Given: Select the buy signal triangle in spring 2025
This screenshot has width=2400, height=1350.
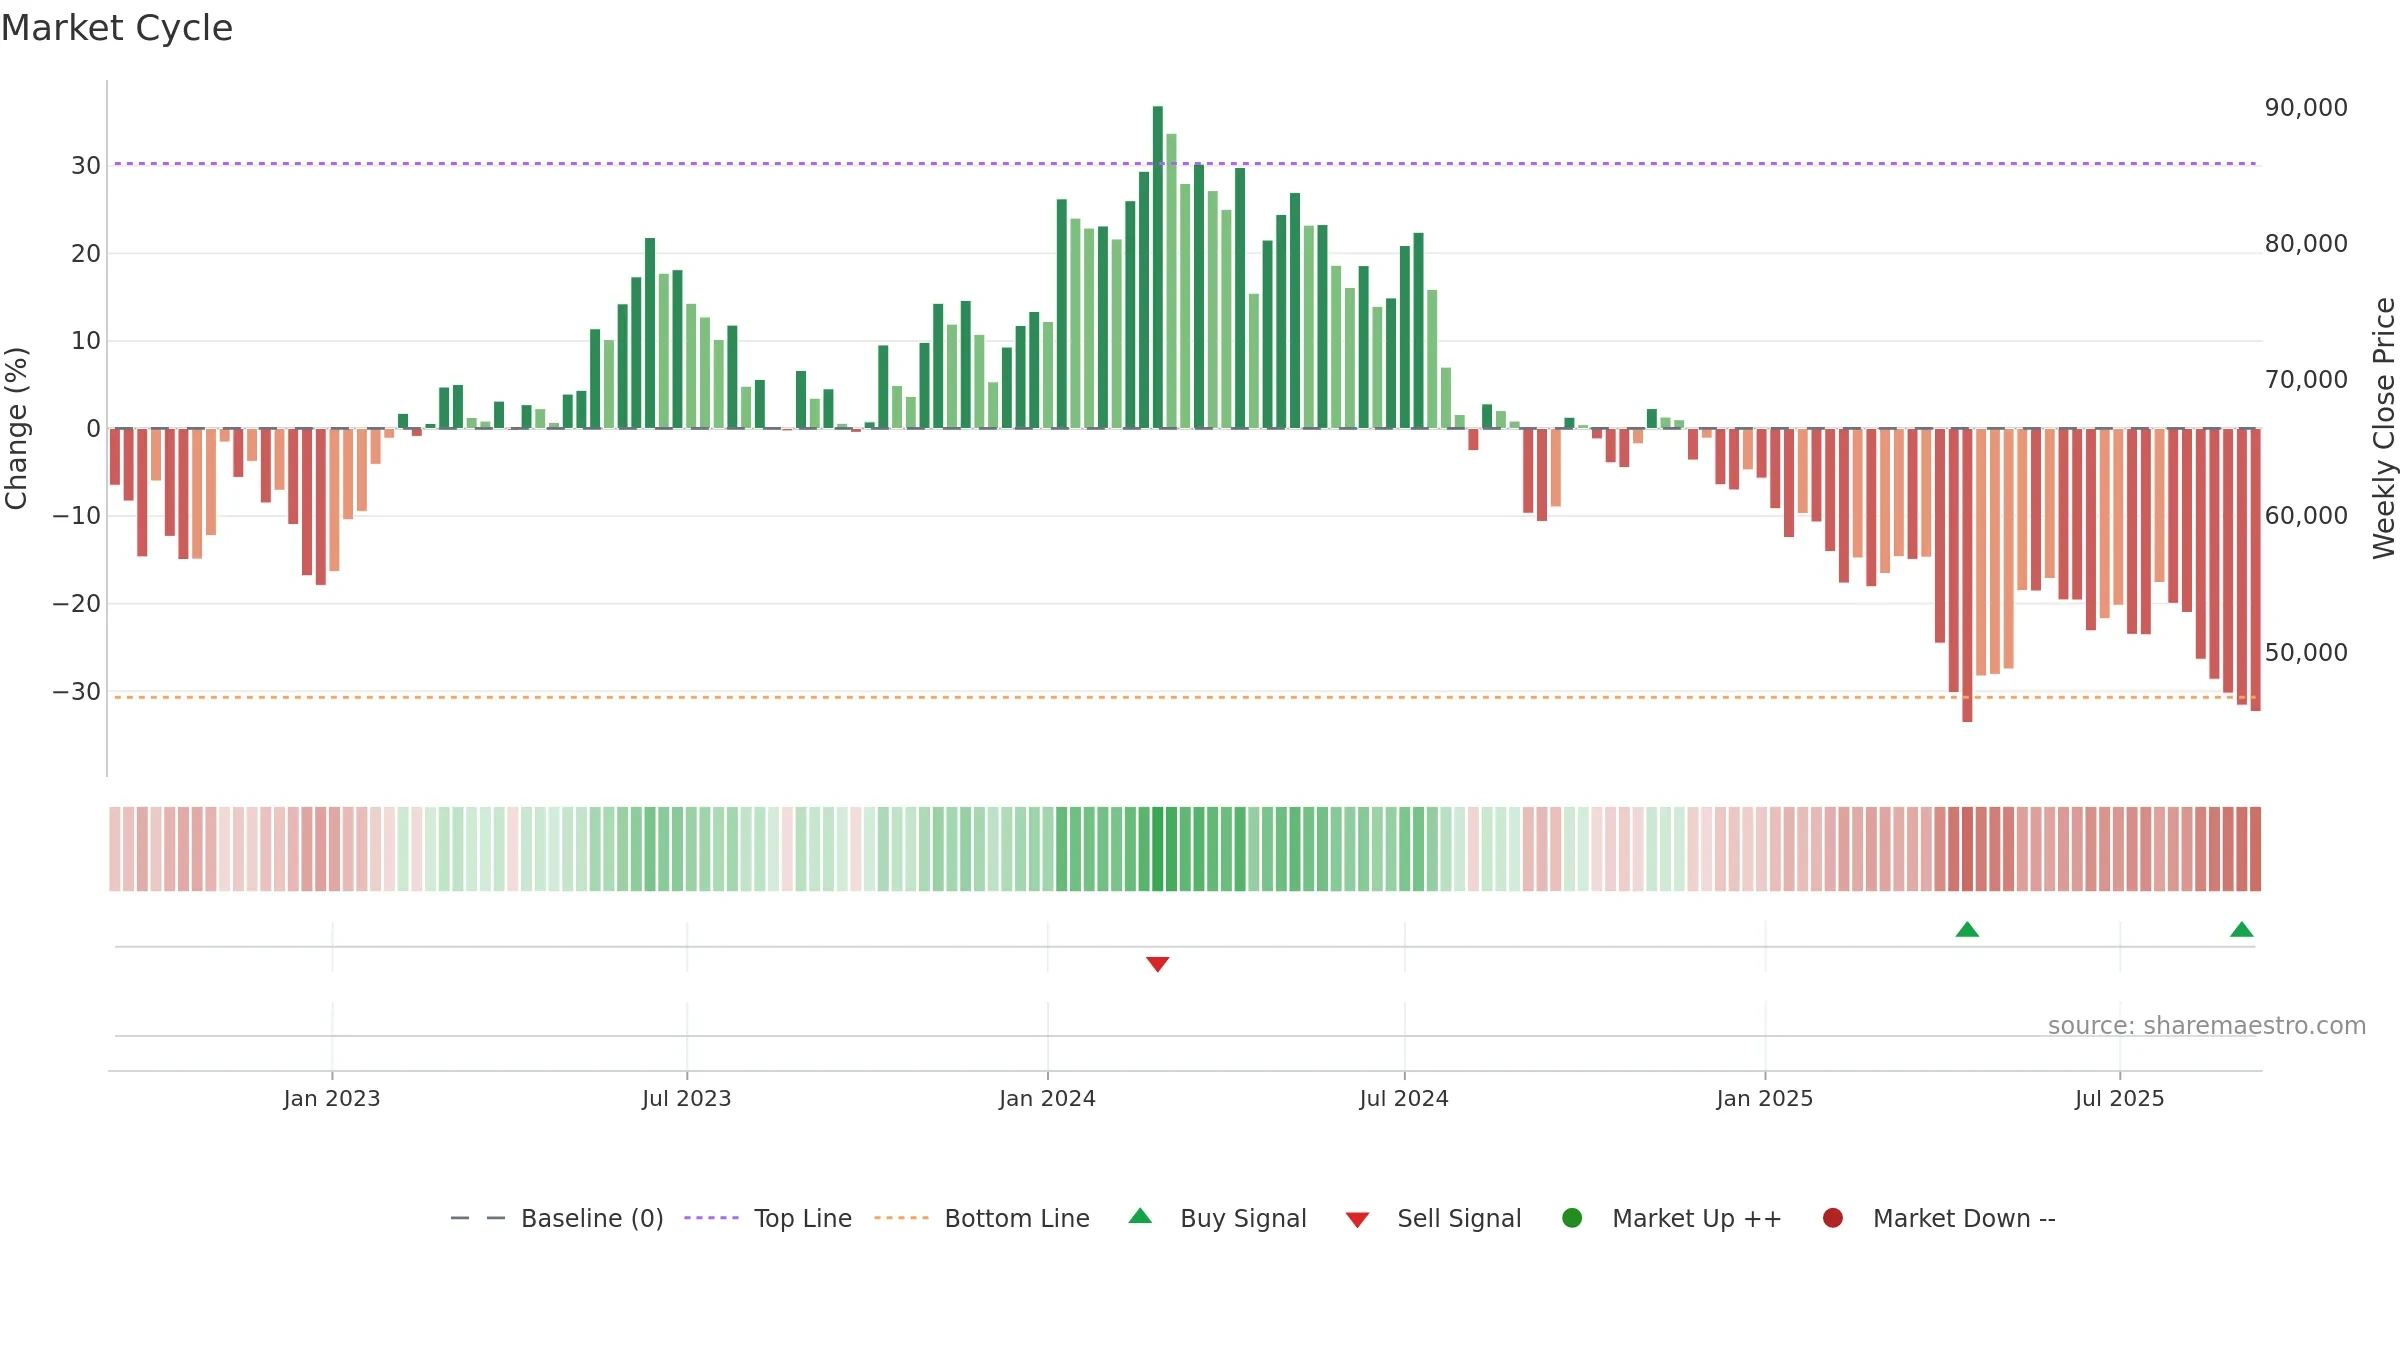Looking at the screenshot, I should [1967, 930].
